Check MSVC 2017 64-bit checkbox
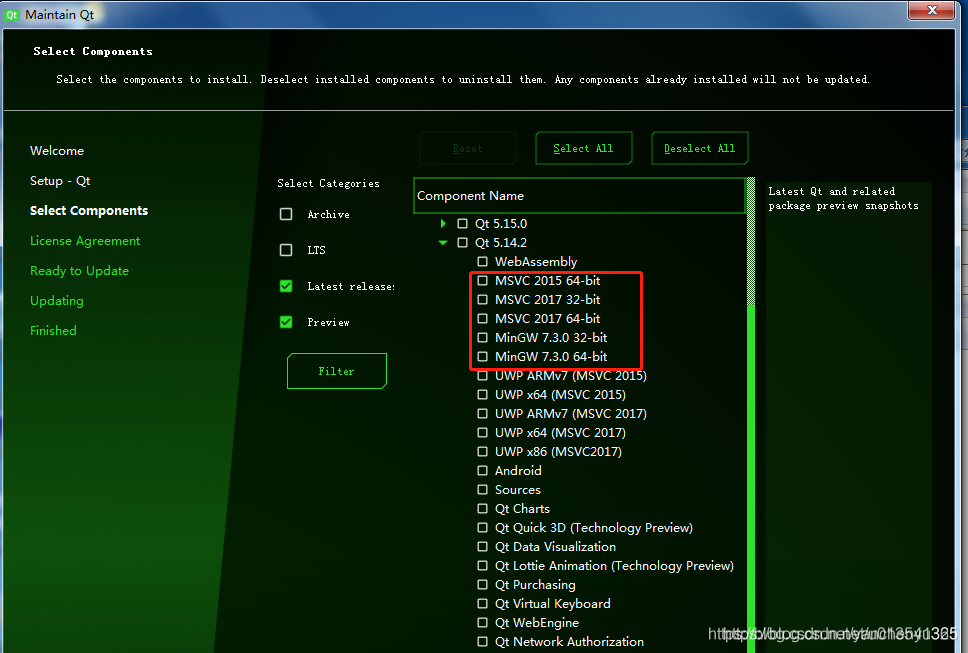 pos(482,318)
